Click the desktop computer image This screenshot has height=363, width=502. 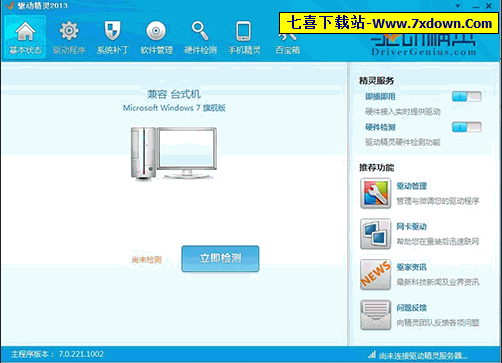pos(174,154)
